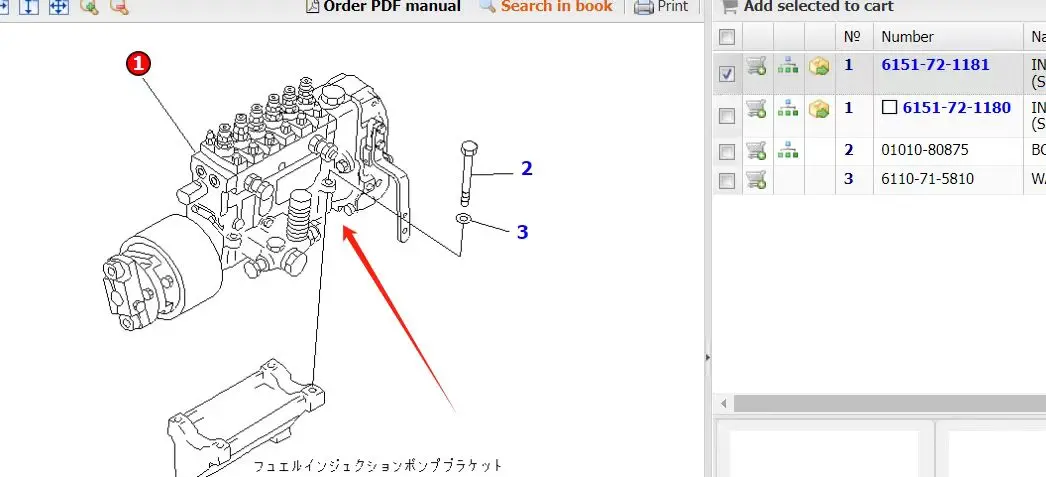Image resolution: width=1046 pixels, height=477 pixels.
Task: Add 01010-80875 to cart icon
Action: coord(756,151)
